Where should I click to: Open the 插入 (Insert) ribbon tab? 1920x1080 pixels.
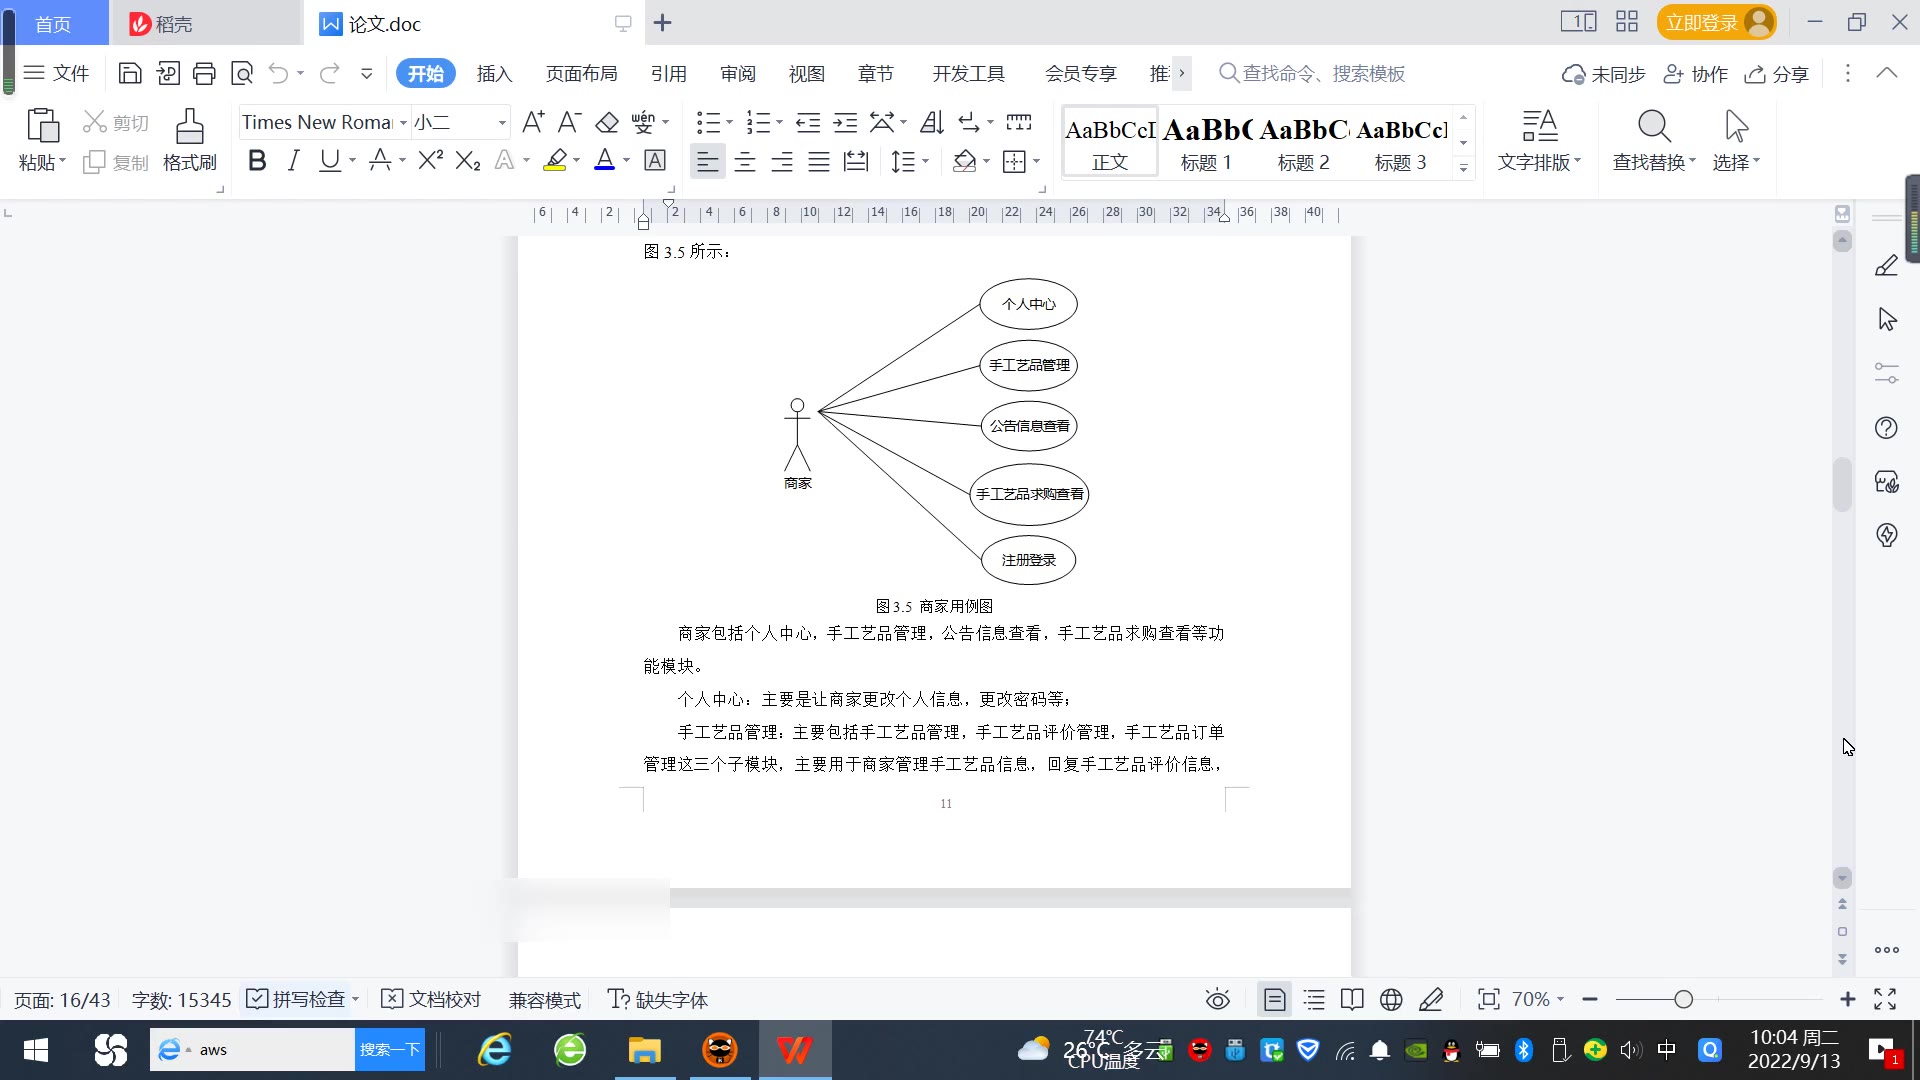click(x=494, y=74)
